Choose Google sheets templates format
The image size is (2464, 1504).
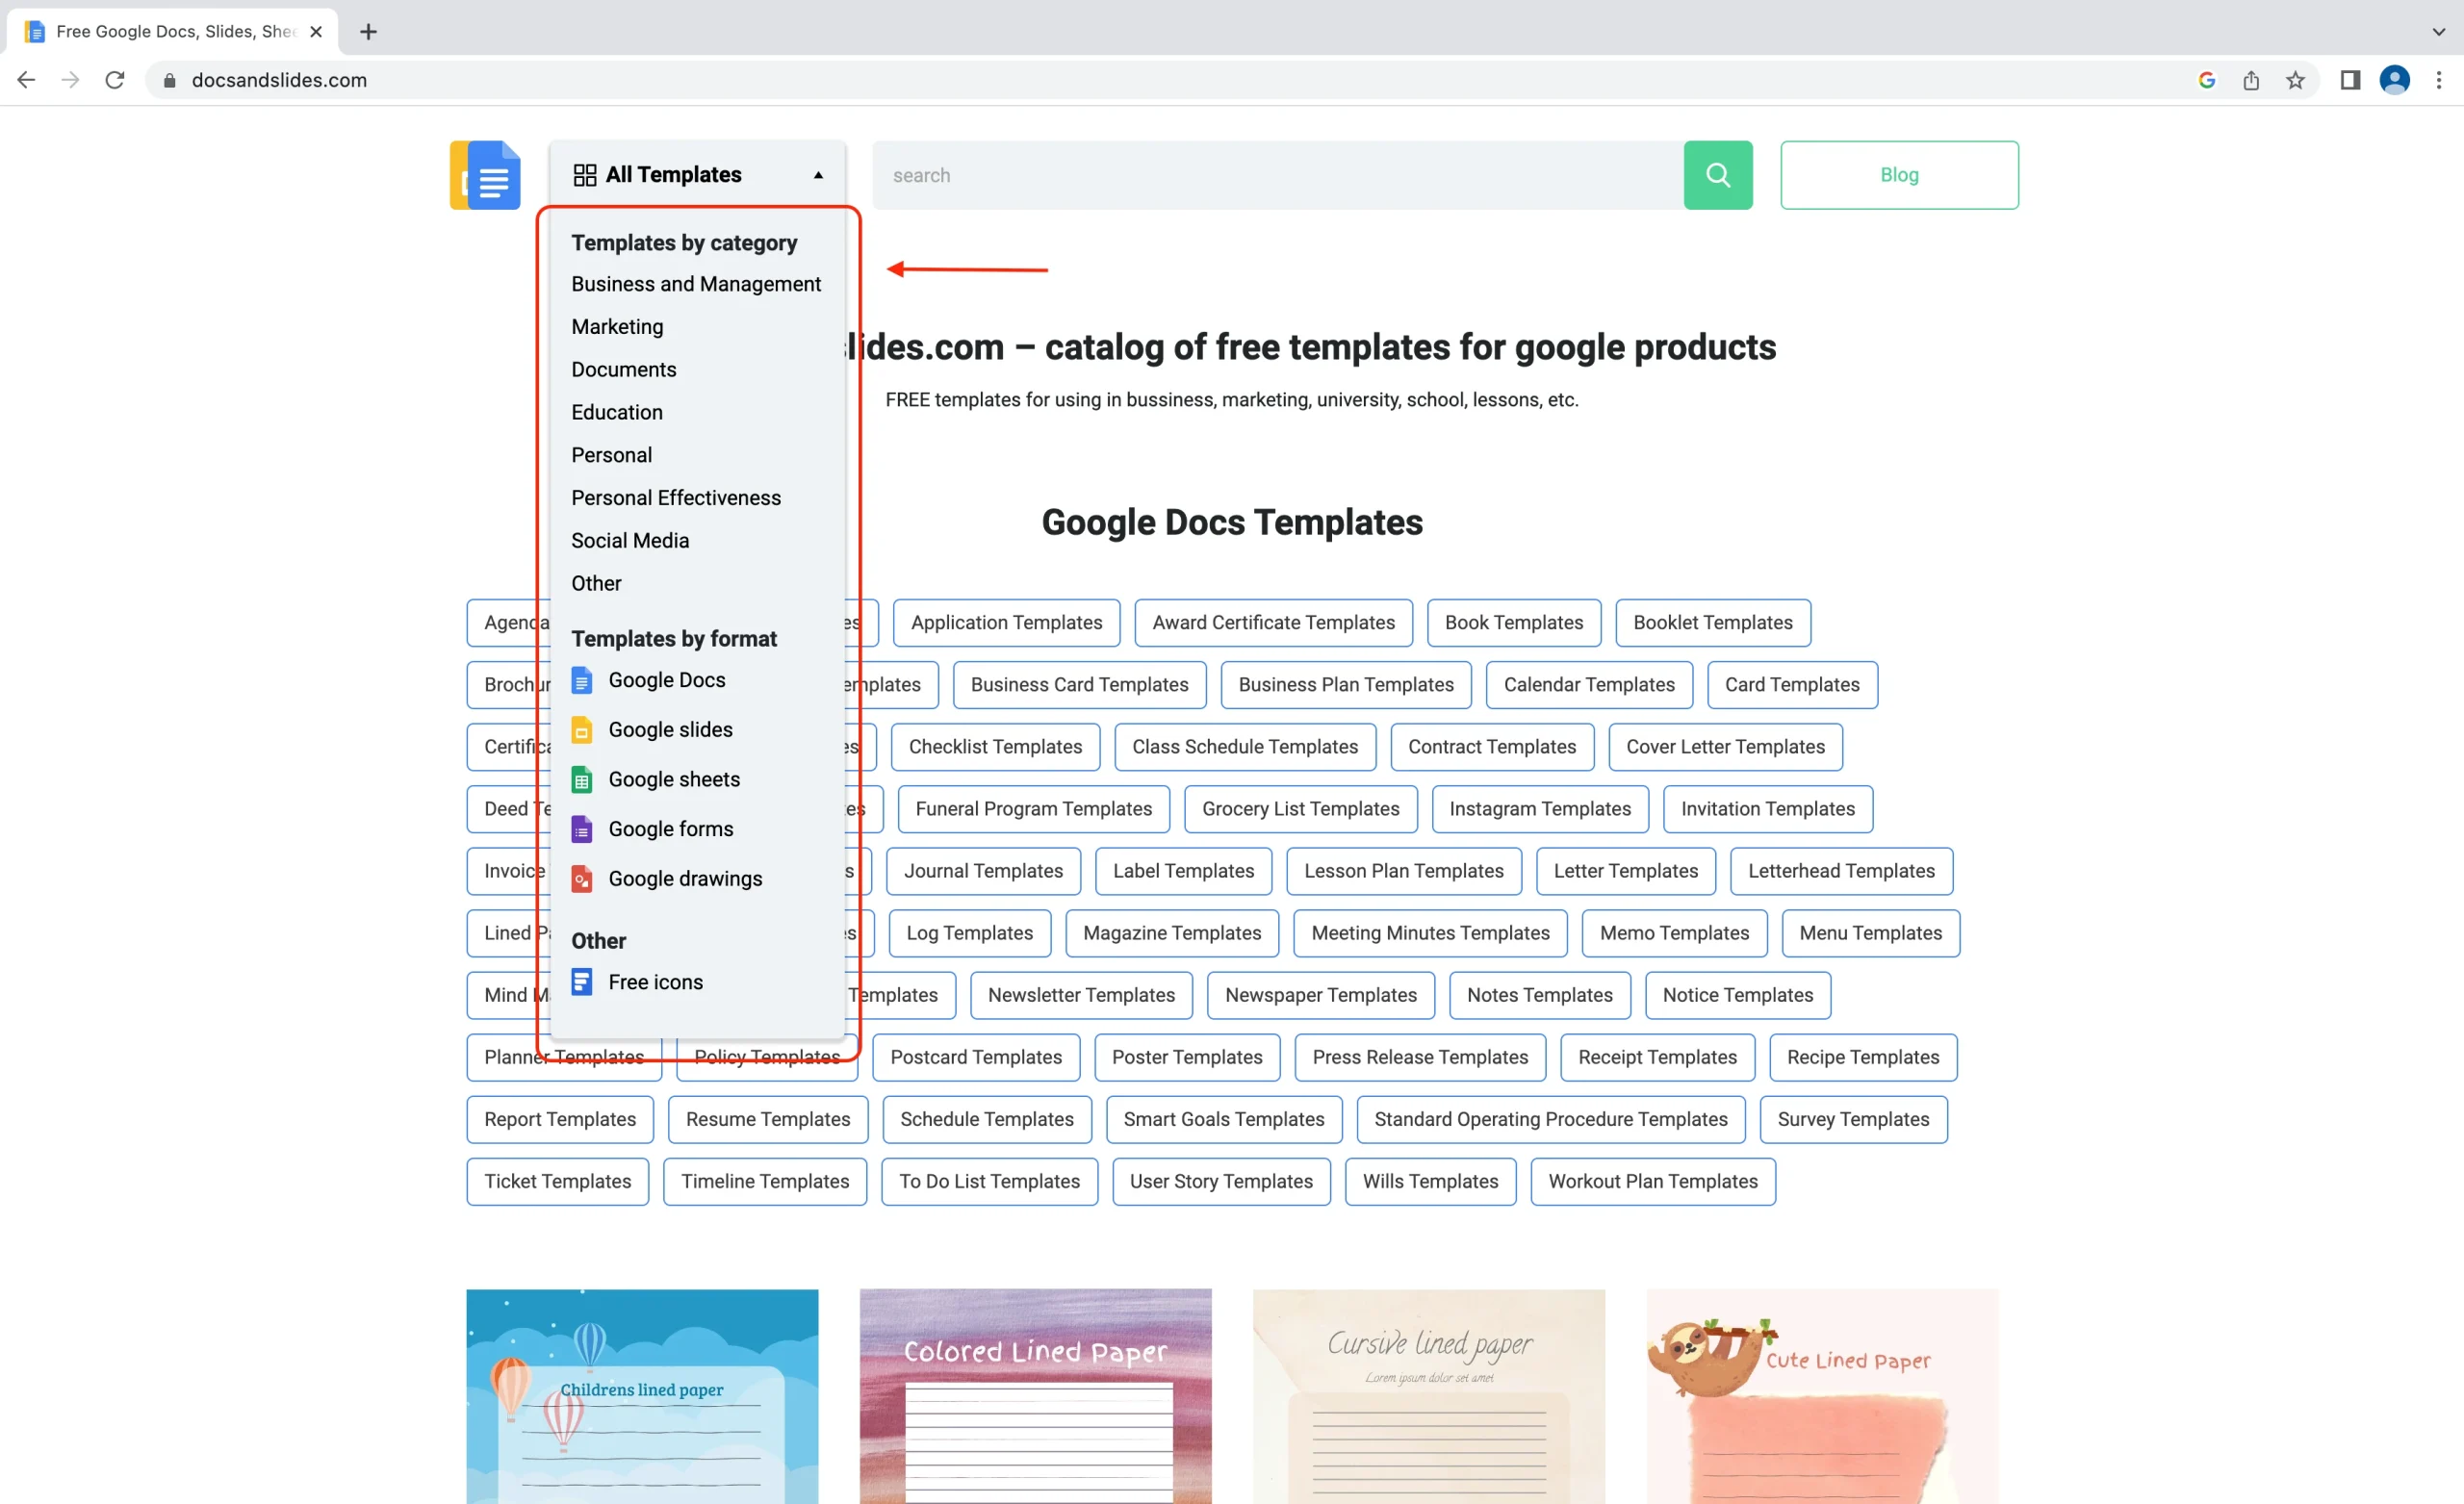pos(675,779)
